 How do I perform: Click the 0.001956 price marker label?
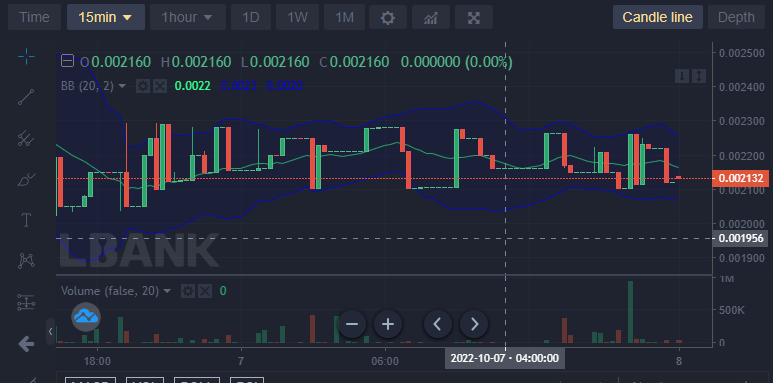click(741, 239)
